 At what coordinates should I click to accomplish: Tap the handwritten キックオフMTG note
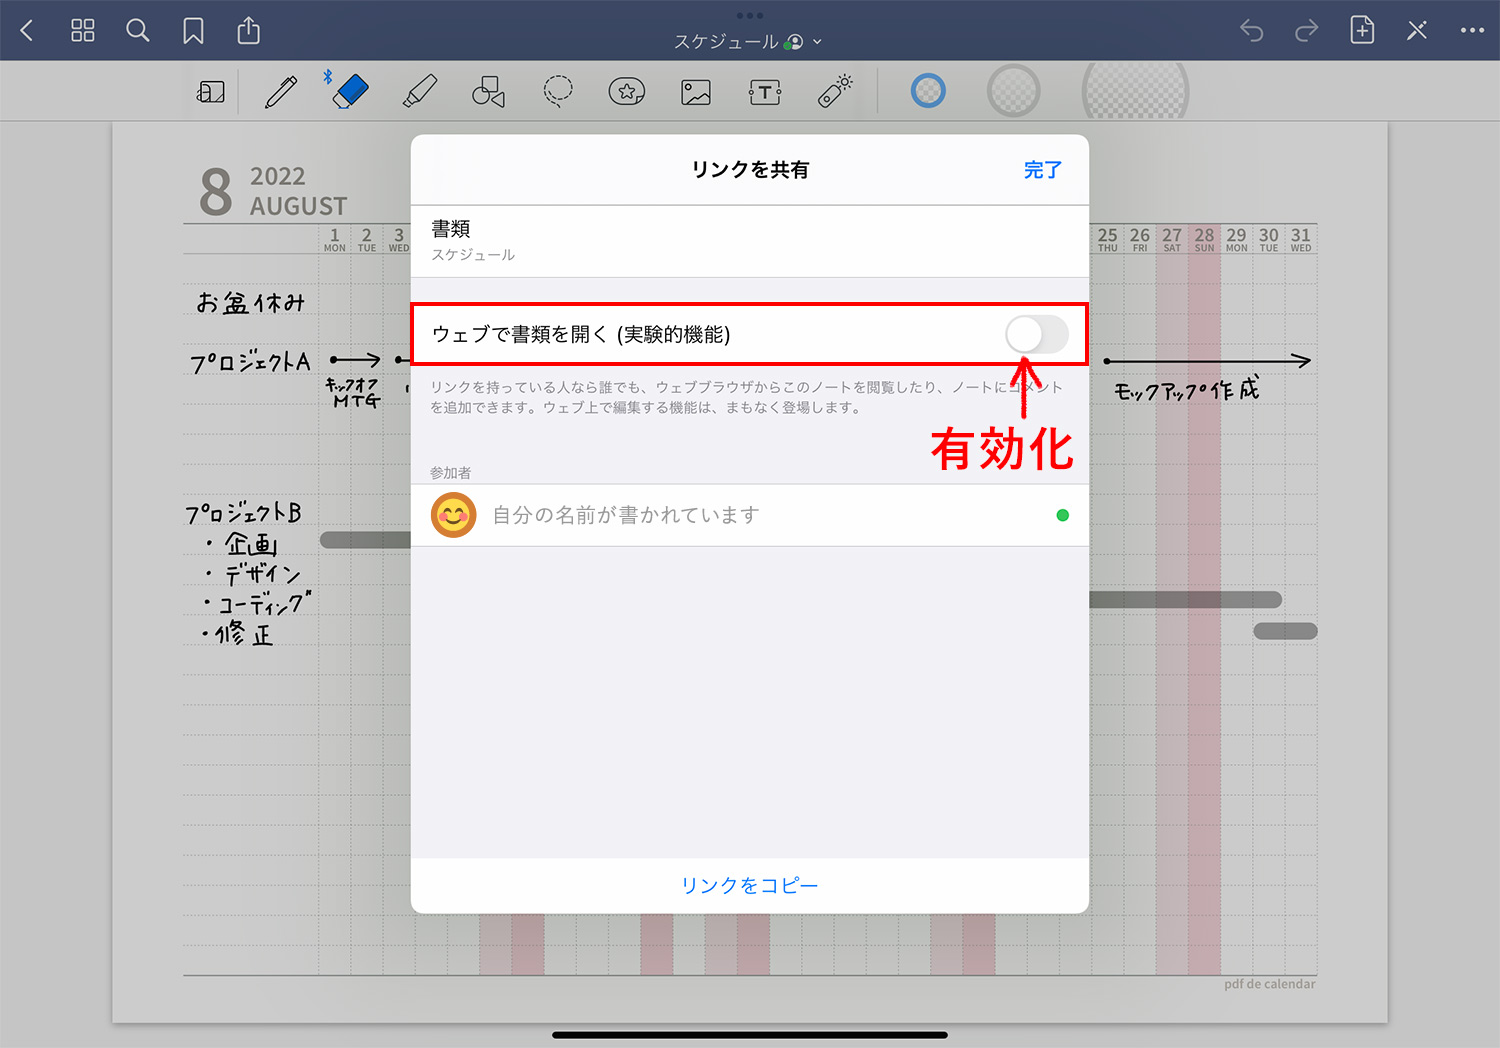[354, 392]
